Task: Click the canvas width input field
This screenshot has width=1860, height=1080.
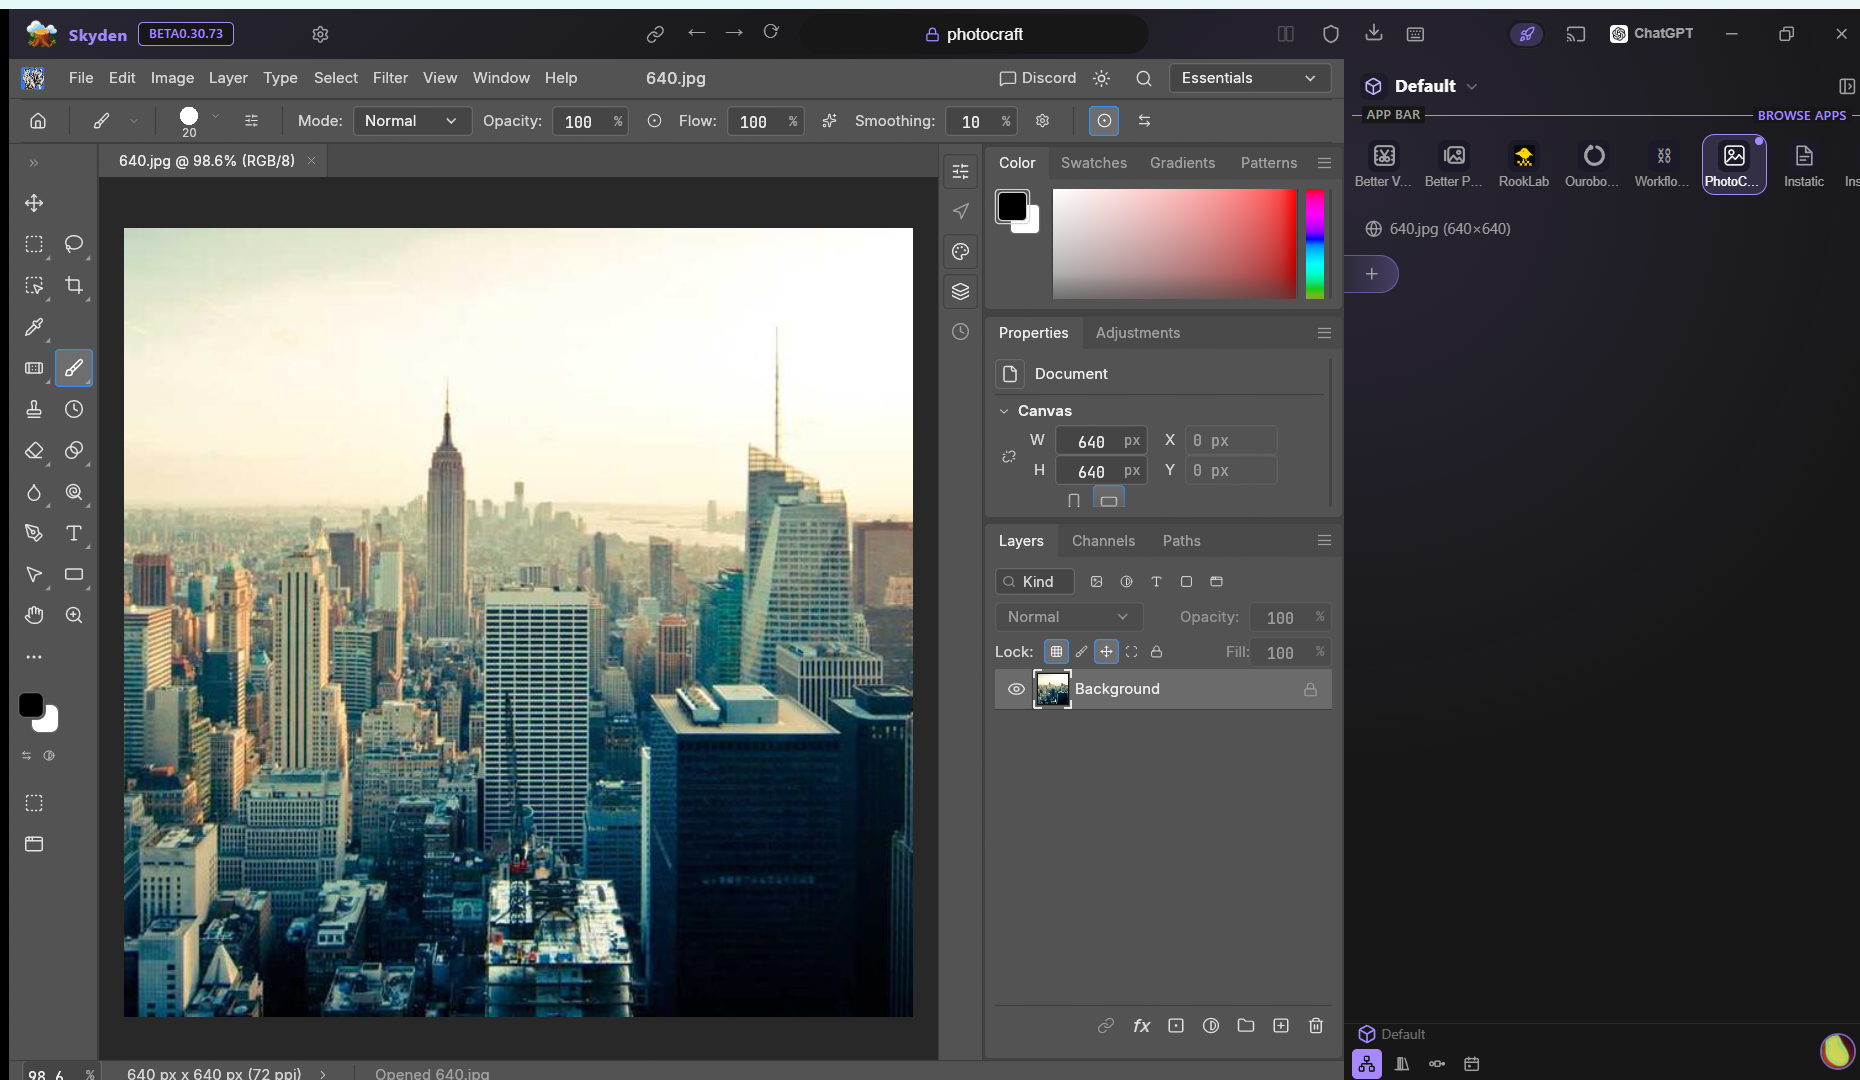Action: [x=1101, y=441]
